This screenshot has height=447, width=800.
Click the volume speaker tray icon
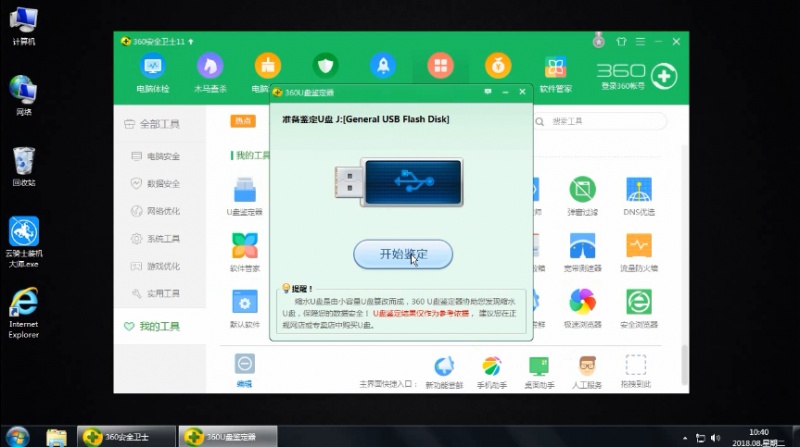715,438
